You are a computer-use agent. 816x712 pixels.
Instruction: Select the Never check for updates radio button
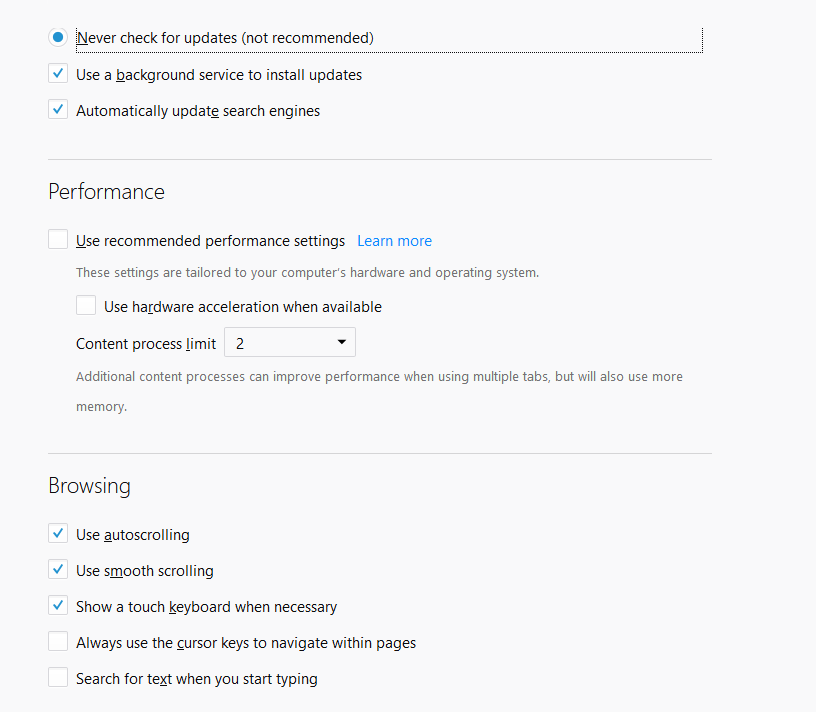(x=58, y=38)
